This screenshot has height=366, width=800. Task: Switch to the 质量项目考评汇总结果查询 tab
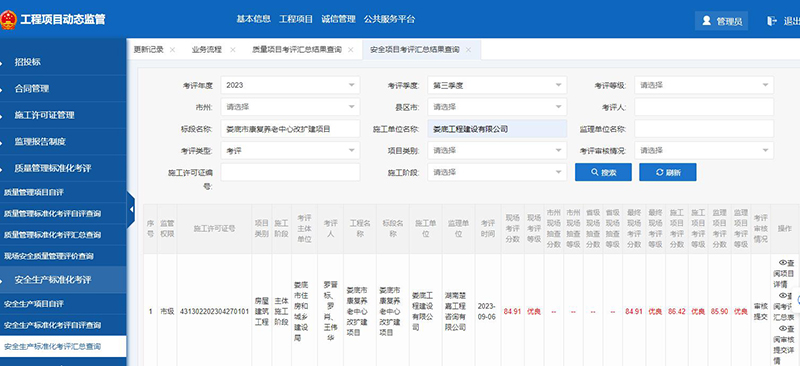pos(297,50)
